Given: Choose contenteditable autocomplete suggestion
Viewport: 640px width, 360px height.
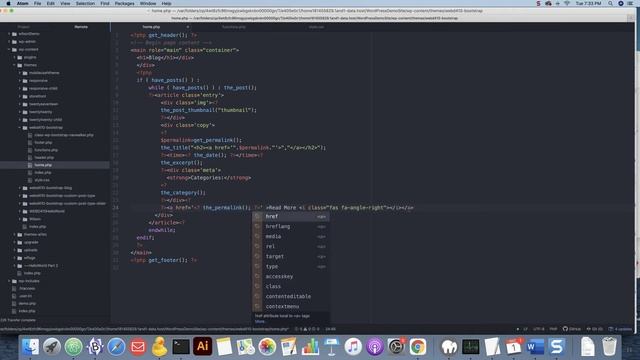Looking at the screenshot, I should click(290, 296).
